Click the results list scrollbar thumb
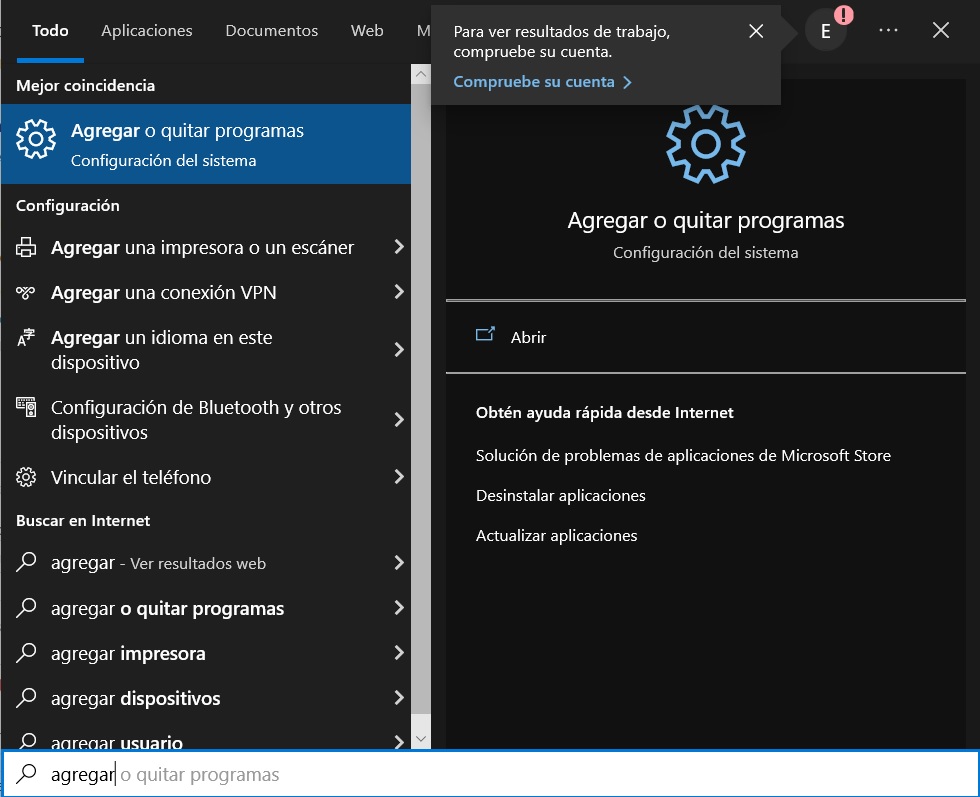Image resolution: width=980 pixels, height=797 pixels. click(x=421, y=400)
